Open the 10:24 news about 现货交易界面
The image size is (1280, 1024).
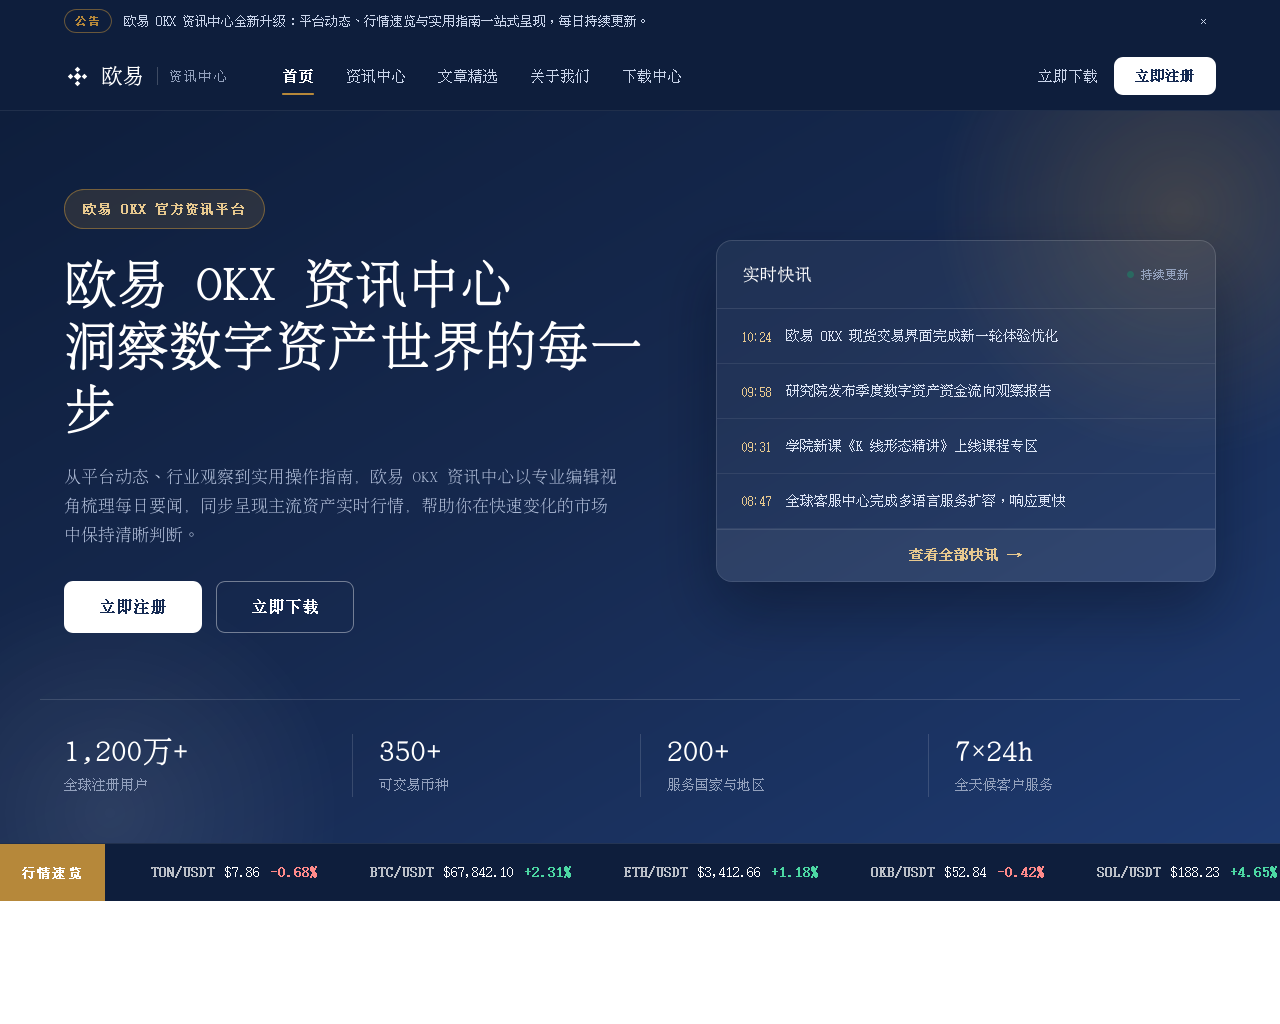(x=966, y=336)
